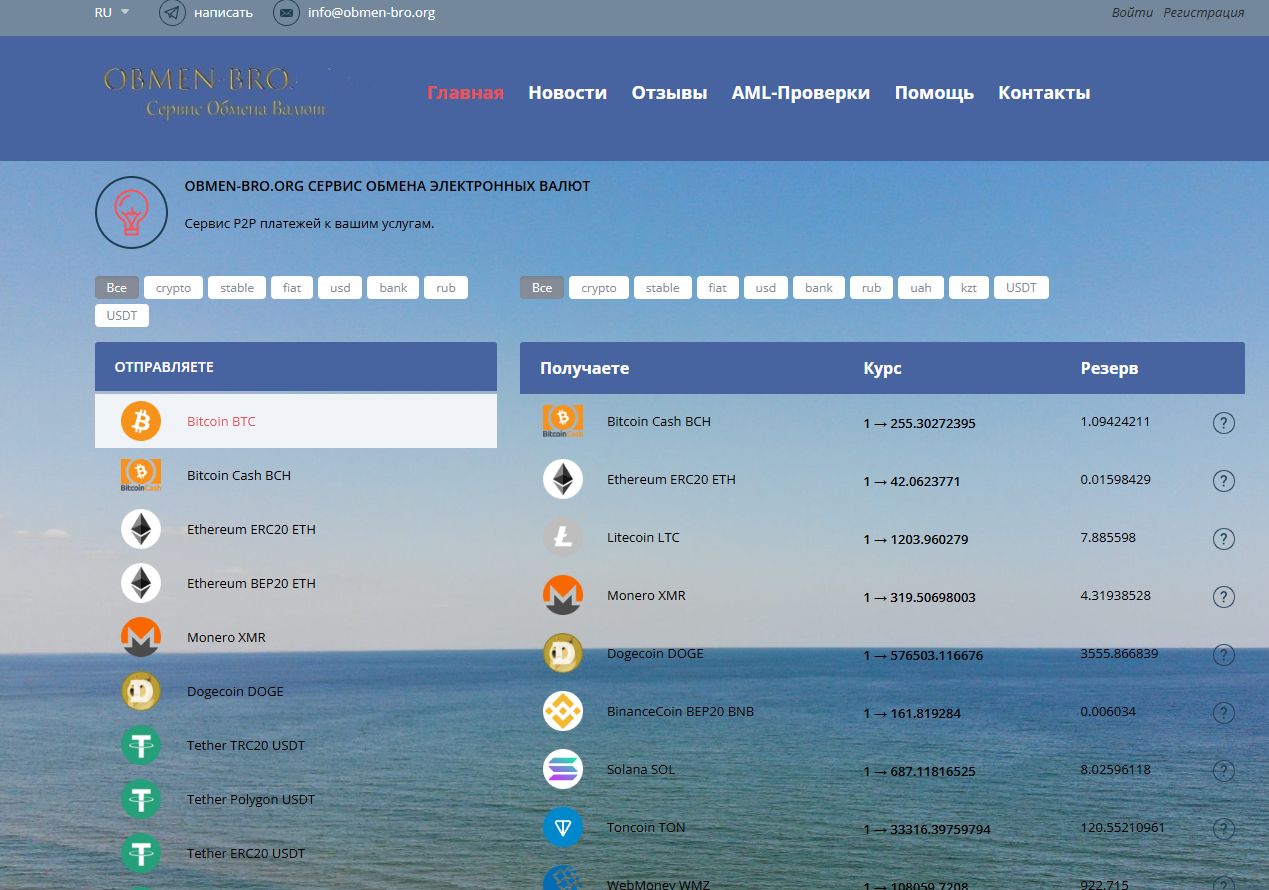Viewport: 1269px width, 890px height.
Task: Select the 'USDT' filter in the receive column
Action: (x=1021, y=288)
